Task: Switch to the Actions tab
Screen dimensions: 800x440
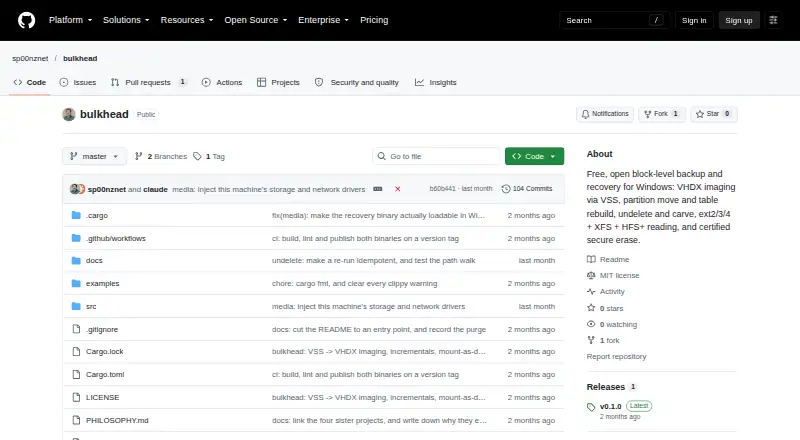Action: pos(222,82)
